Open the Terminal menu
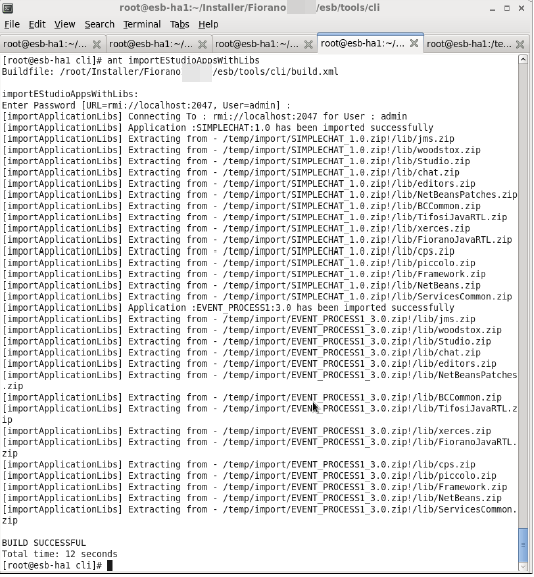Image resolution: width=534 pixels, height=577 pixels. [142, 24]
